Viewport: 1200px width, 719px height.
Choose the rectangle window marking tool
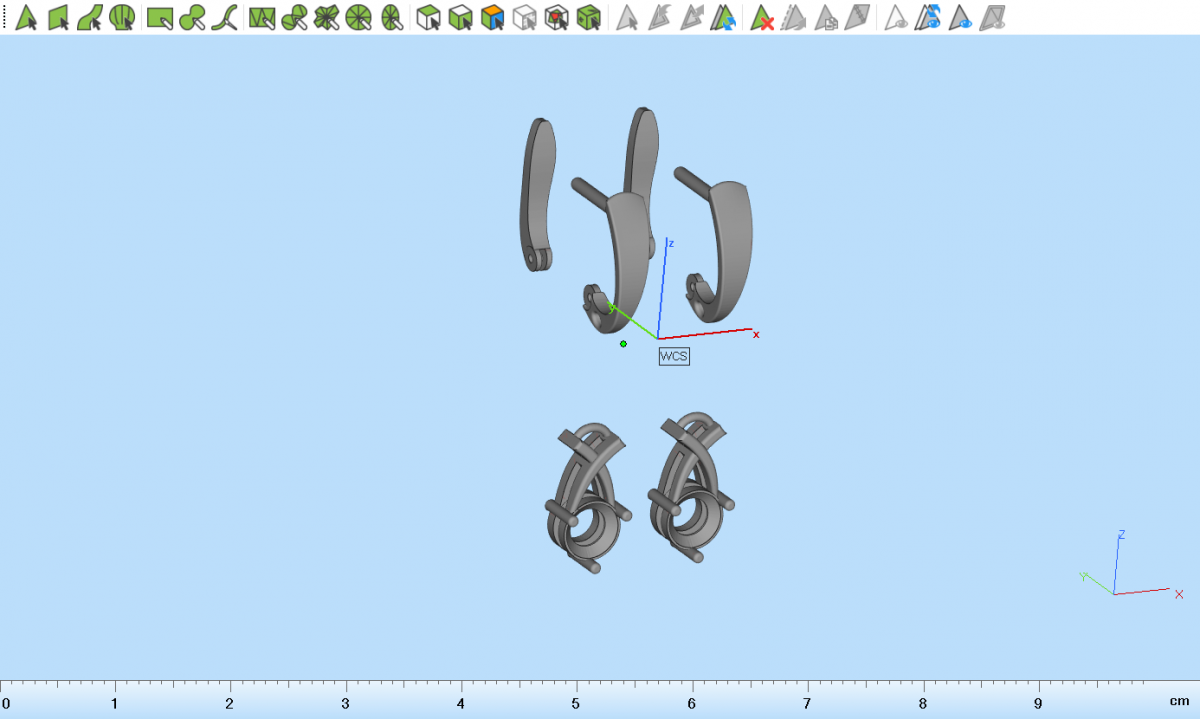160,17
